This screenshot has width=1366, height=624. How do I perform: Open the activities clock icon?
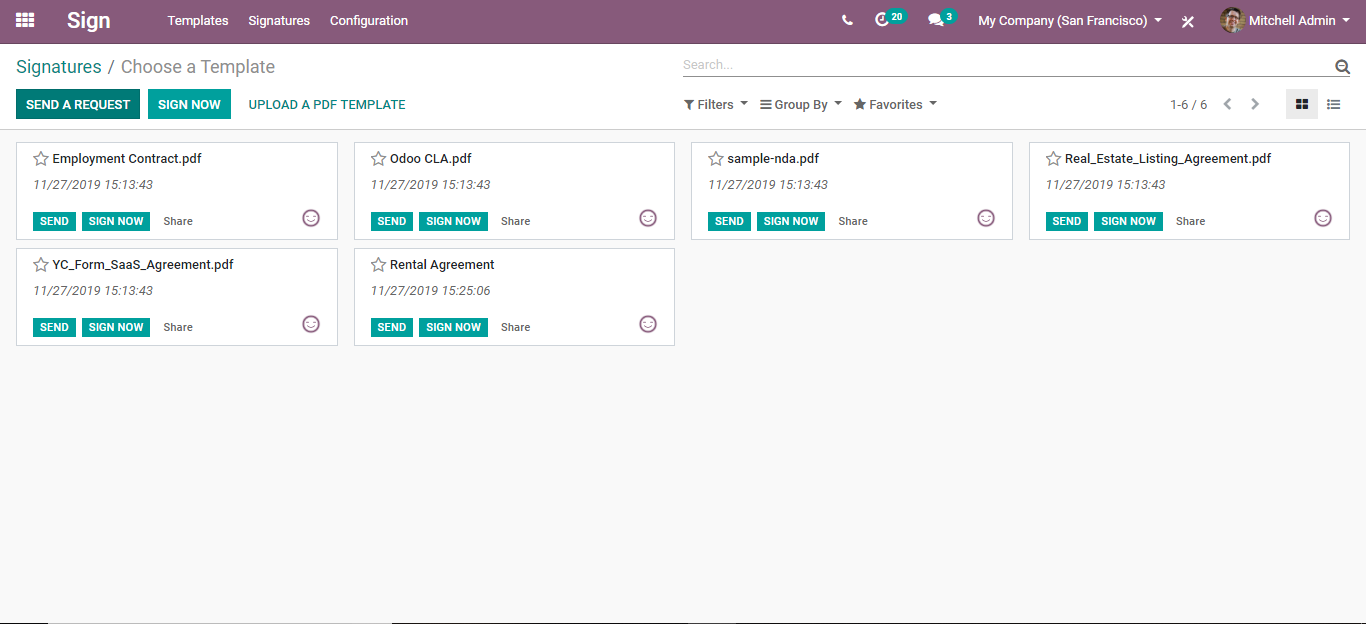point(882,20)
